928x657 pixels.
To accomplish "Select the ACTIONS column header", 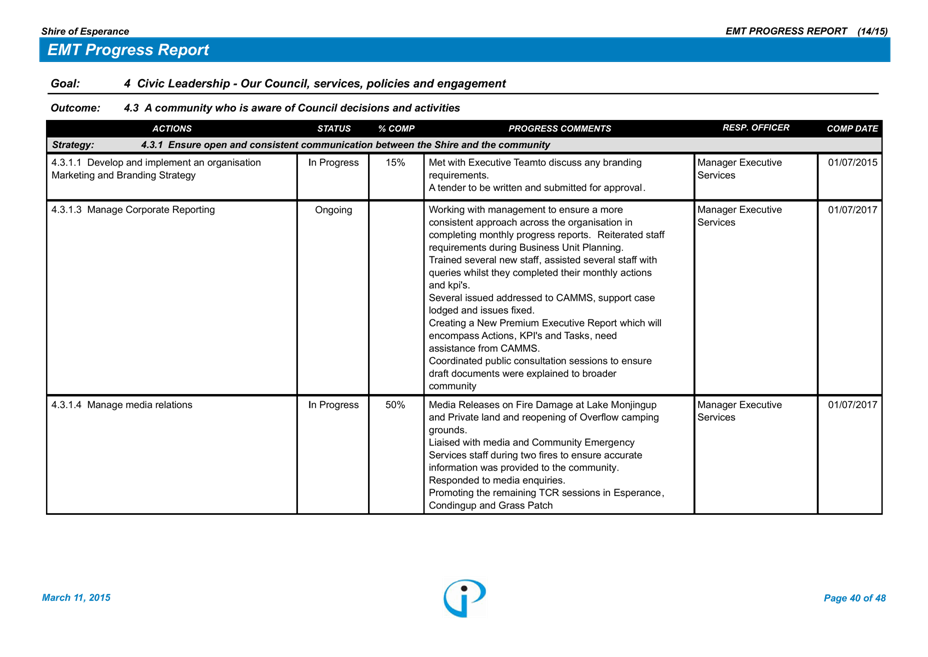I will 172,129.
